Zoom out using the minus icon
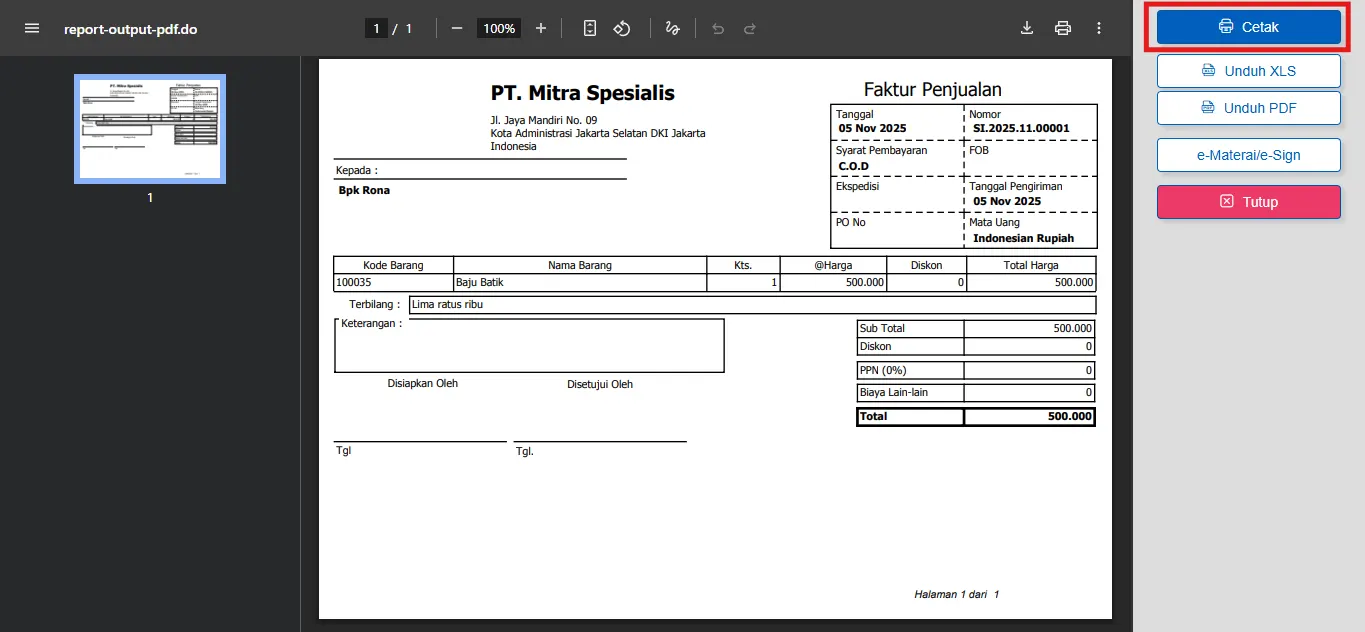 [x=457, y=28]
